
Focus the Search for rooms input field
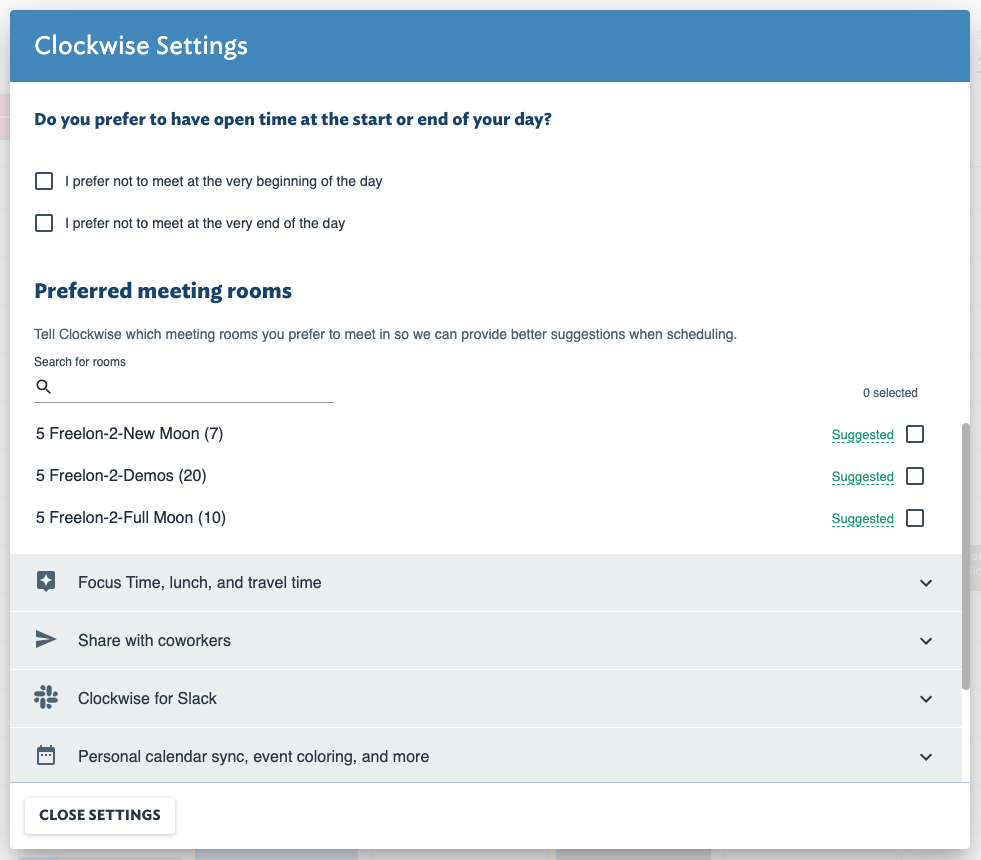click(184, 387)
